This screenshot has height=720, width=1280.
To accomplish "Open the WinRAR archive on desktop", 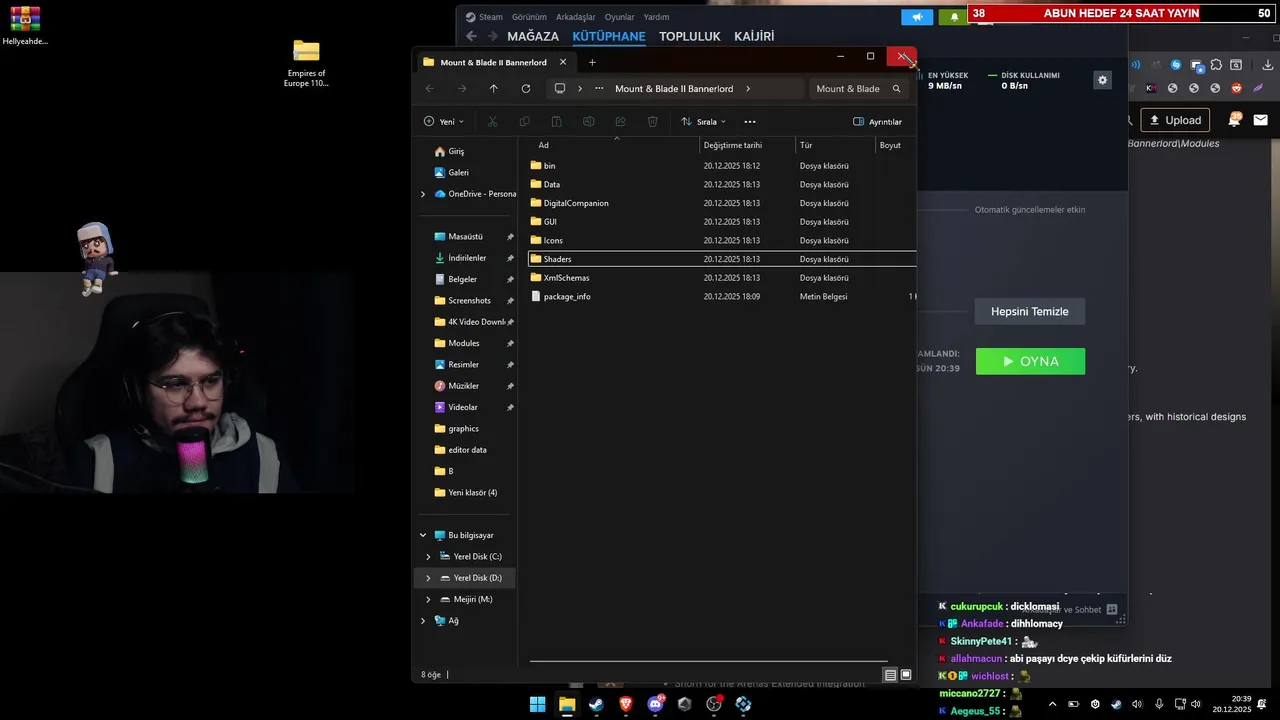I will click(x=25, y=27).
